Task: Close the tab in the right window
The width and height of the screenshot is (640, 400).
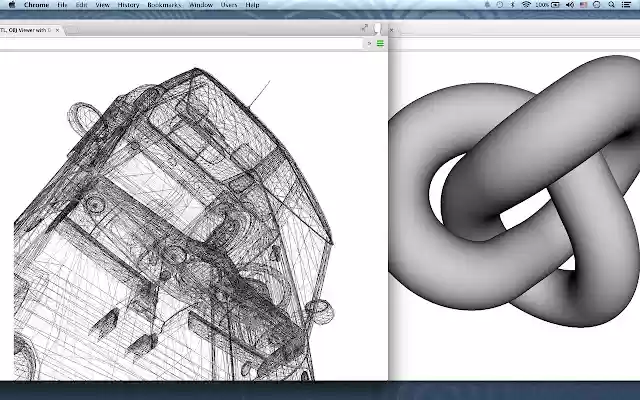Action: [x=391, y=30]
